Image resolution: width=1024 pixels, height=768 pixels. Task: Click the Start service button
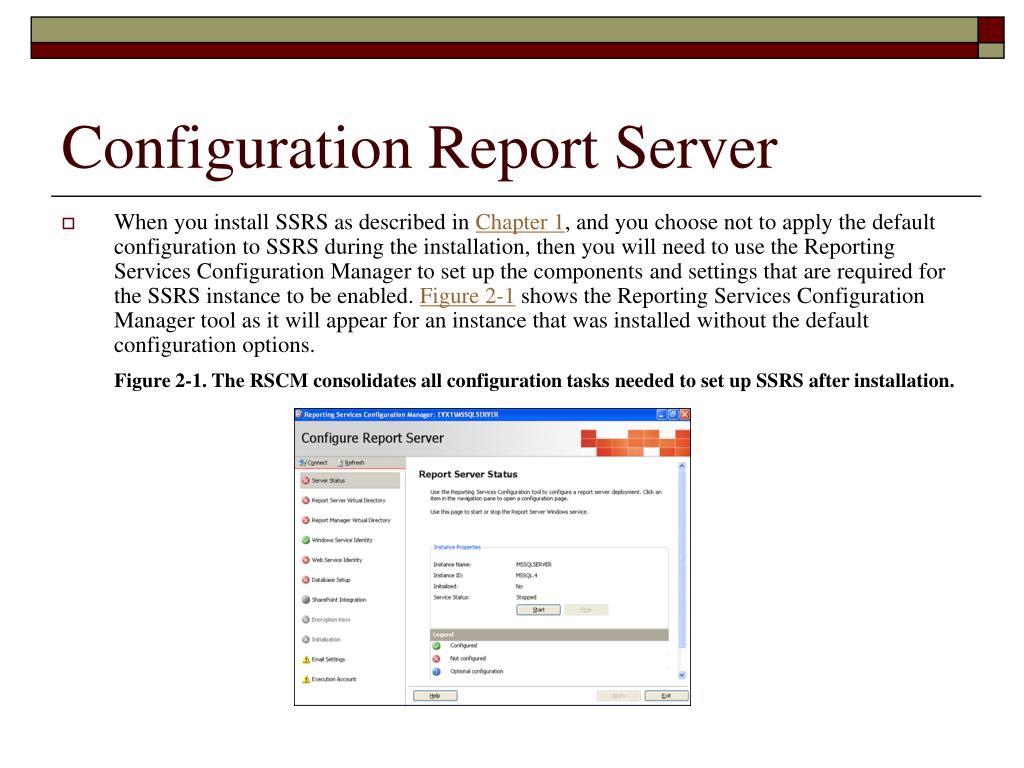pyautogui.click(x=538, y=610)
